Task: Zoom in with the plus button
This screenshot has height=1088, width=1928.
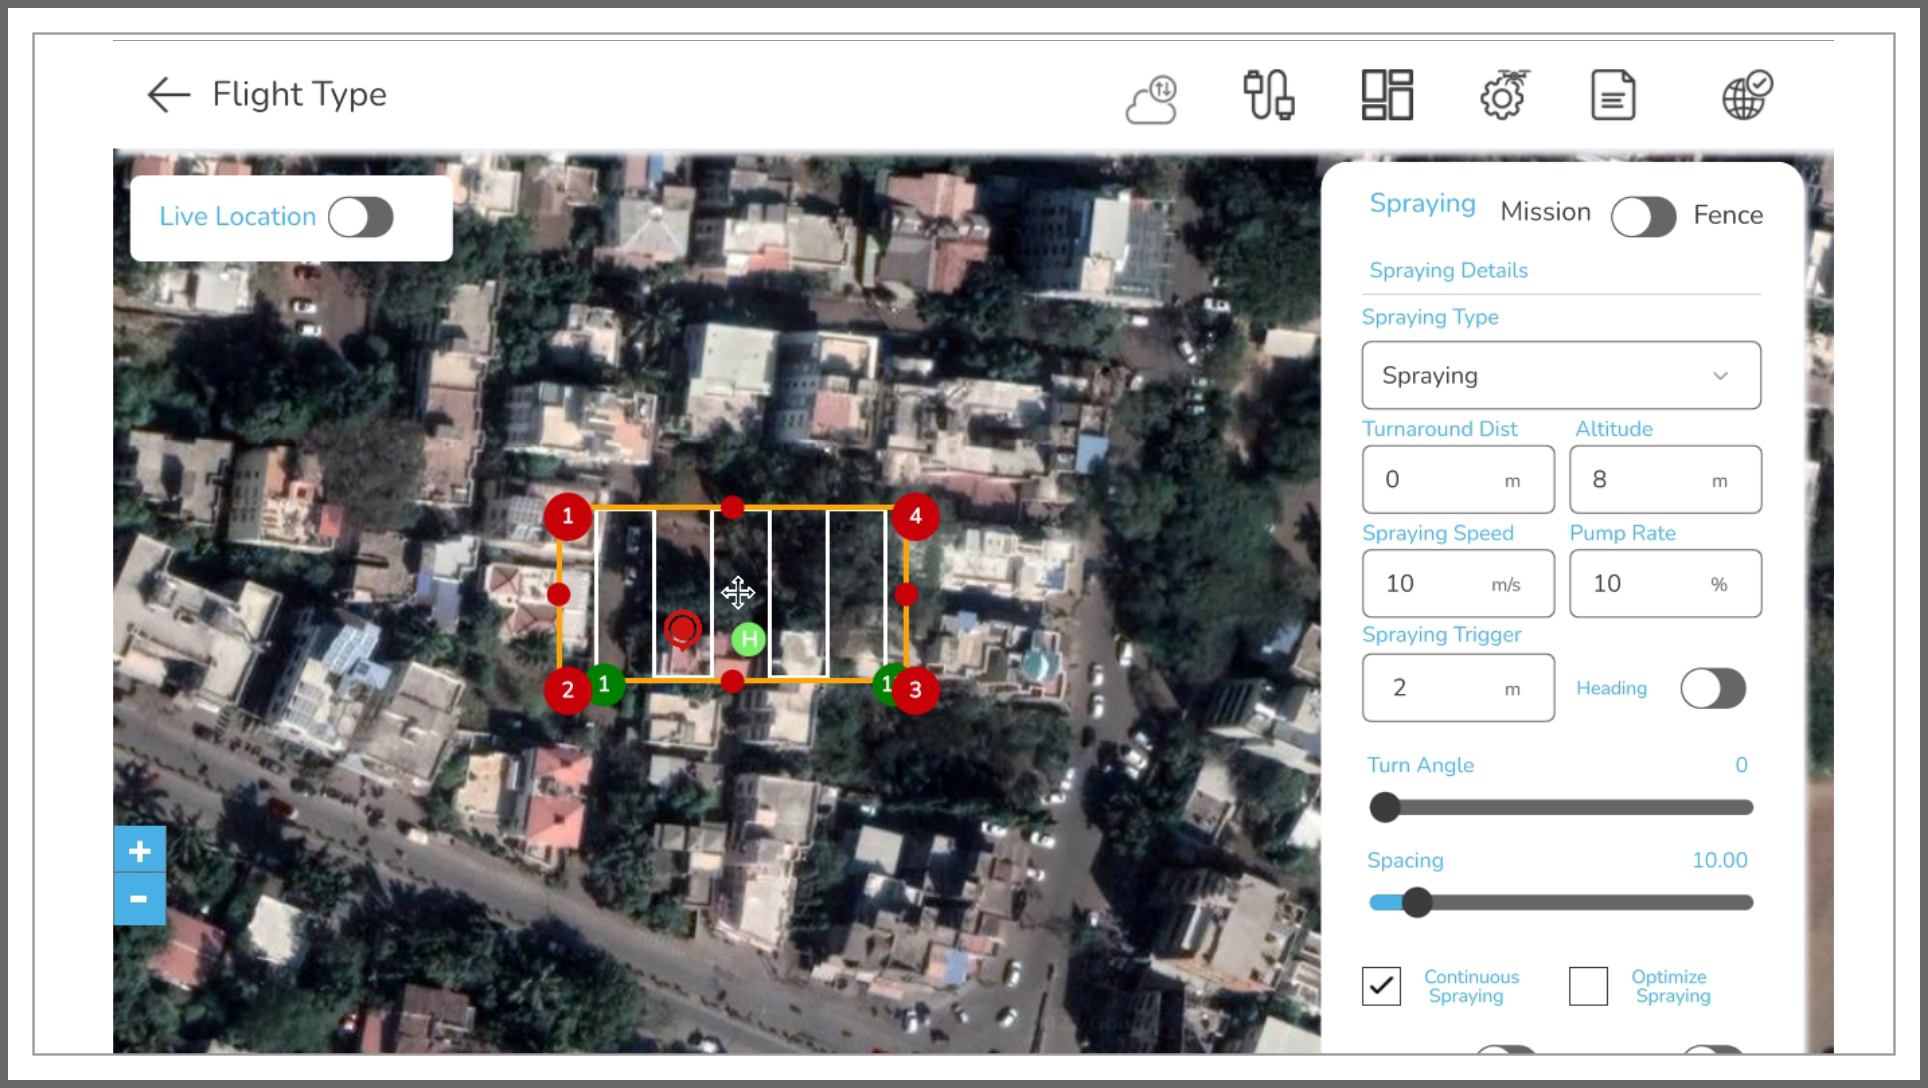Action: [139, 849]
